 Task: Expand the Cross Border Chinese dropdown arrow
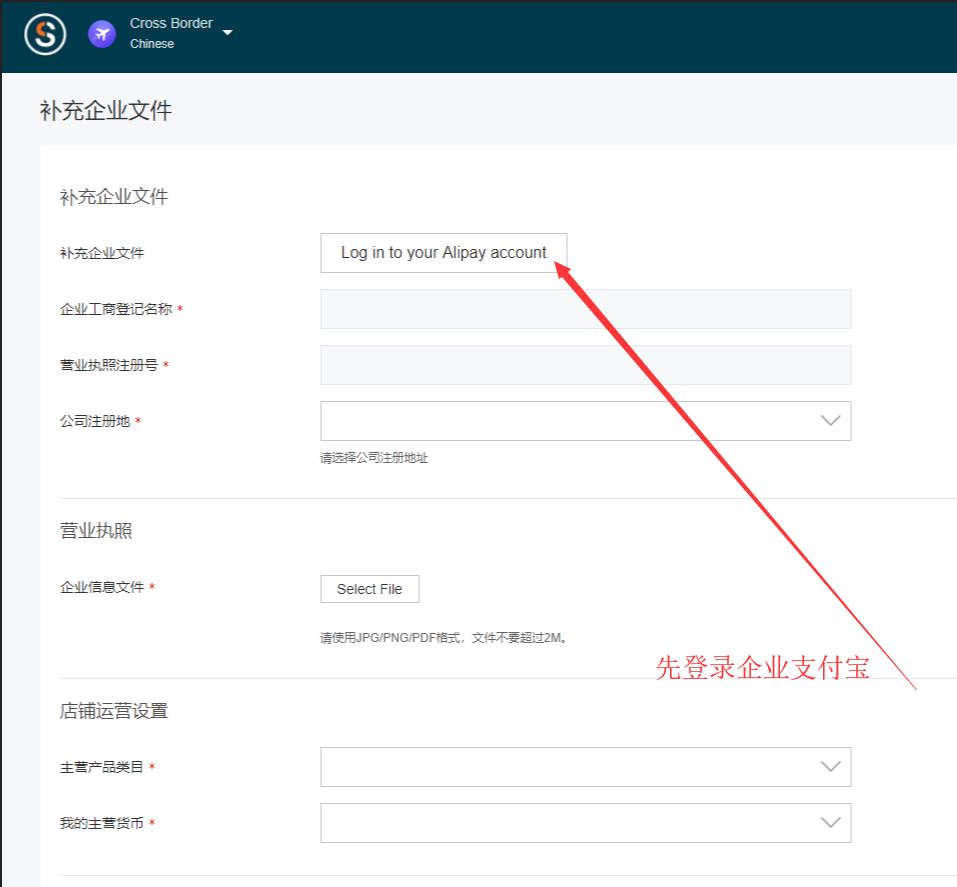pos(228,33)
